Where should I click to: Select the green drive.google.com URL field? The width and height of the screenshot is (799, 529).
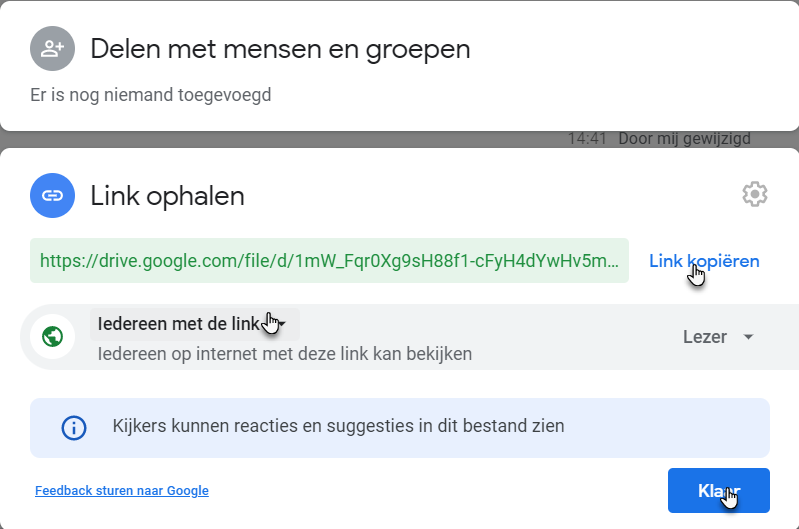[329, 260]
